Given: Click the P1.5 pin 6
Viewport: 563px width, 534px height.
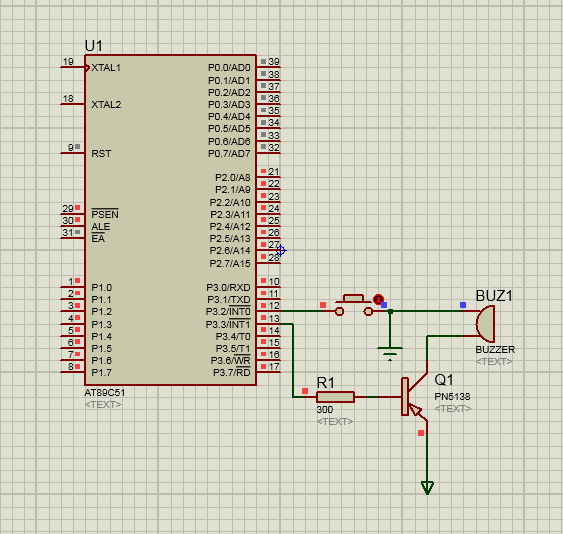Looking at the screenshot, I should point(73,348).
